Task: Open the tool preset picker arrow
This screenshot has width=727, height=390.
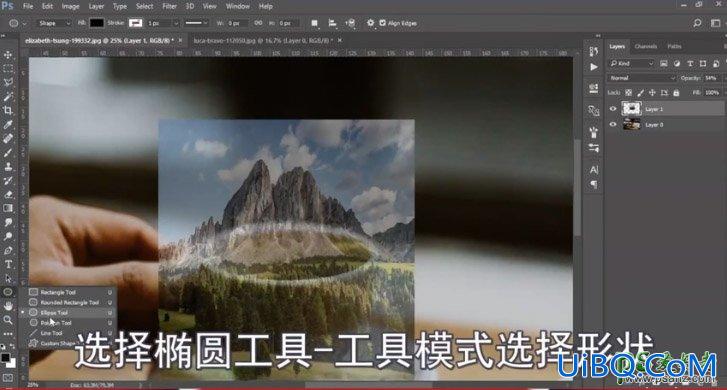Action: 24,23
